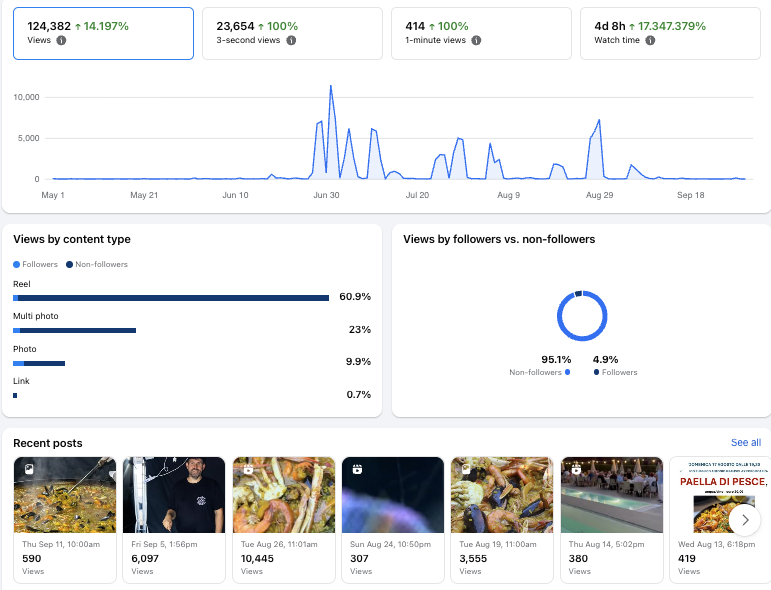Click the 0.7% Link percentage
771x590 pixels.
[x=358, y=394]
